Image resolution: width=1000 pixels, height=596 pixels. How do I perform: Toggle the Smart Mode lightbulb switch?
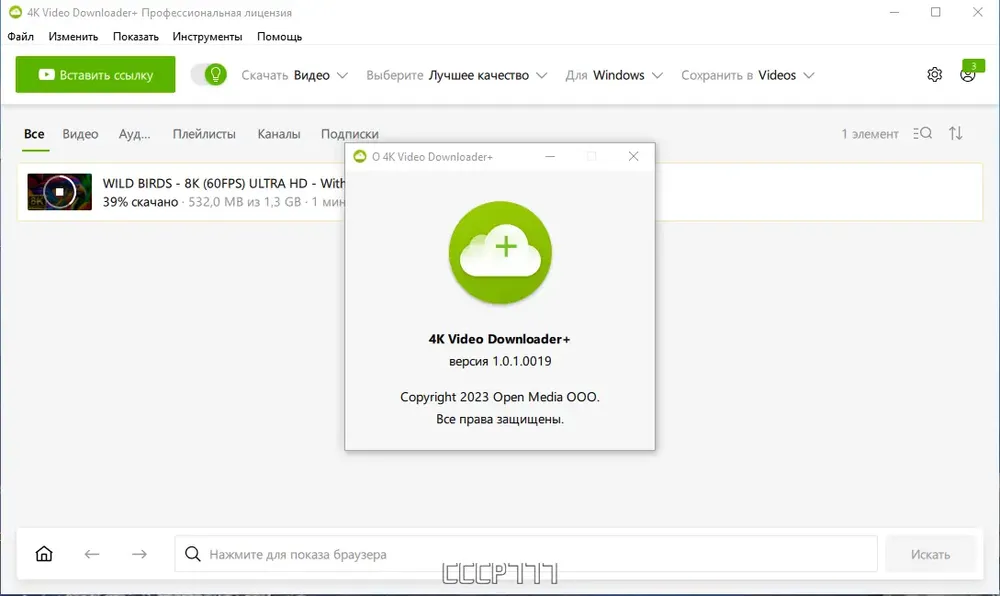coord(209,75)
